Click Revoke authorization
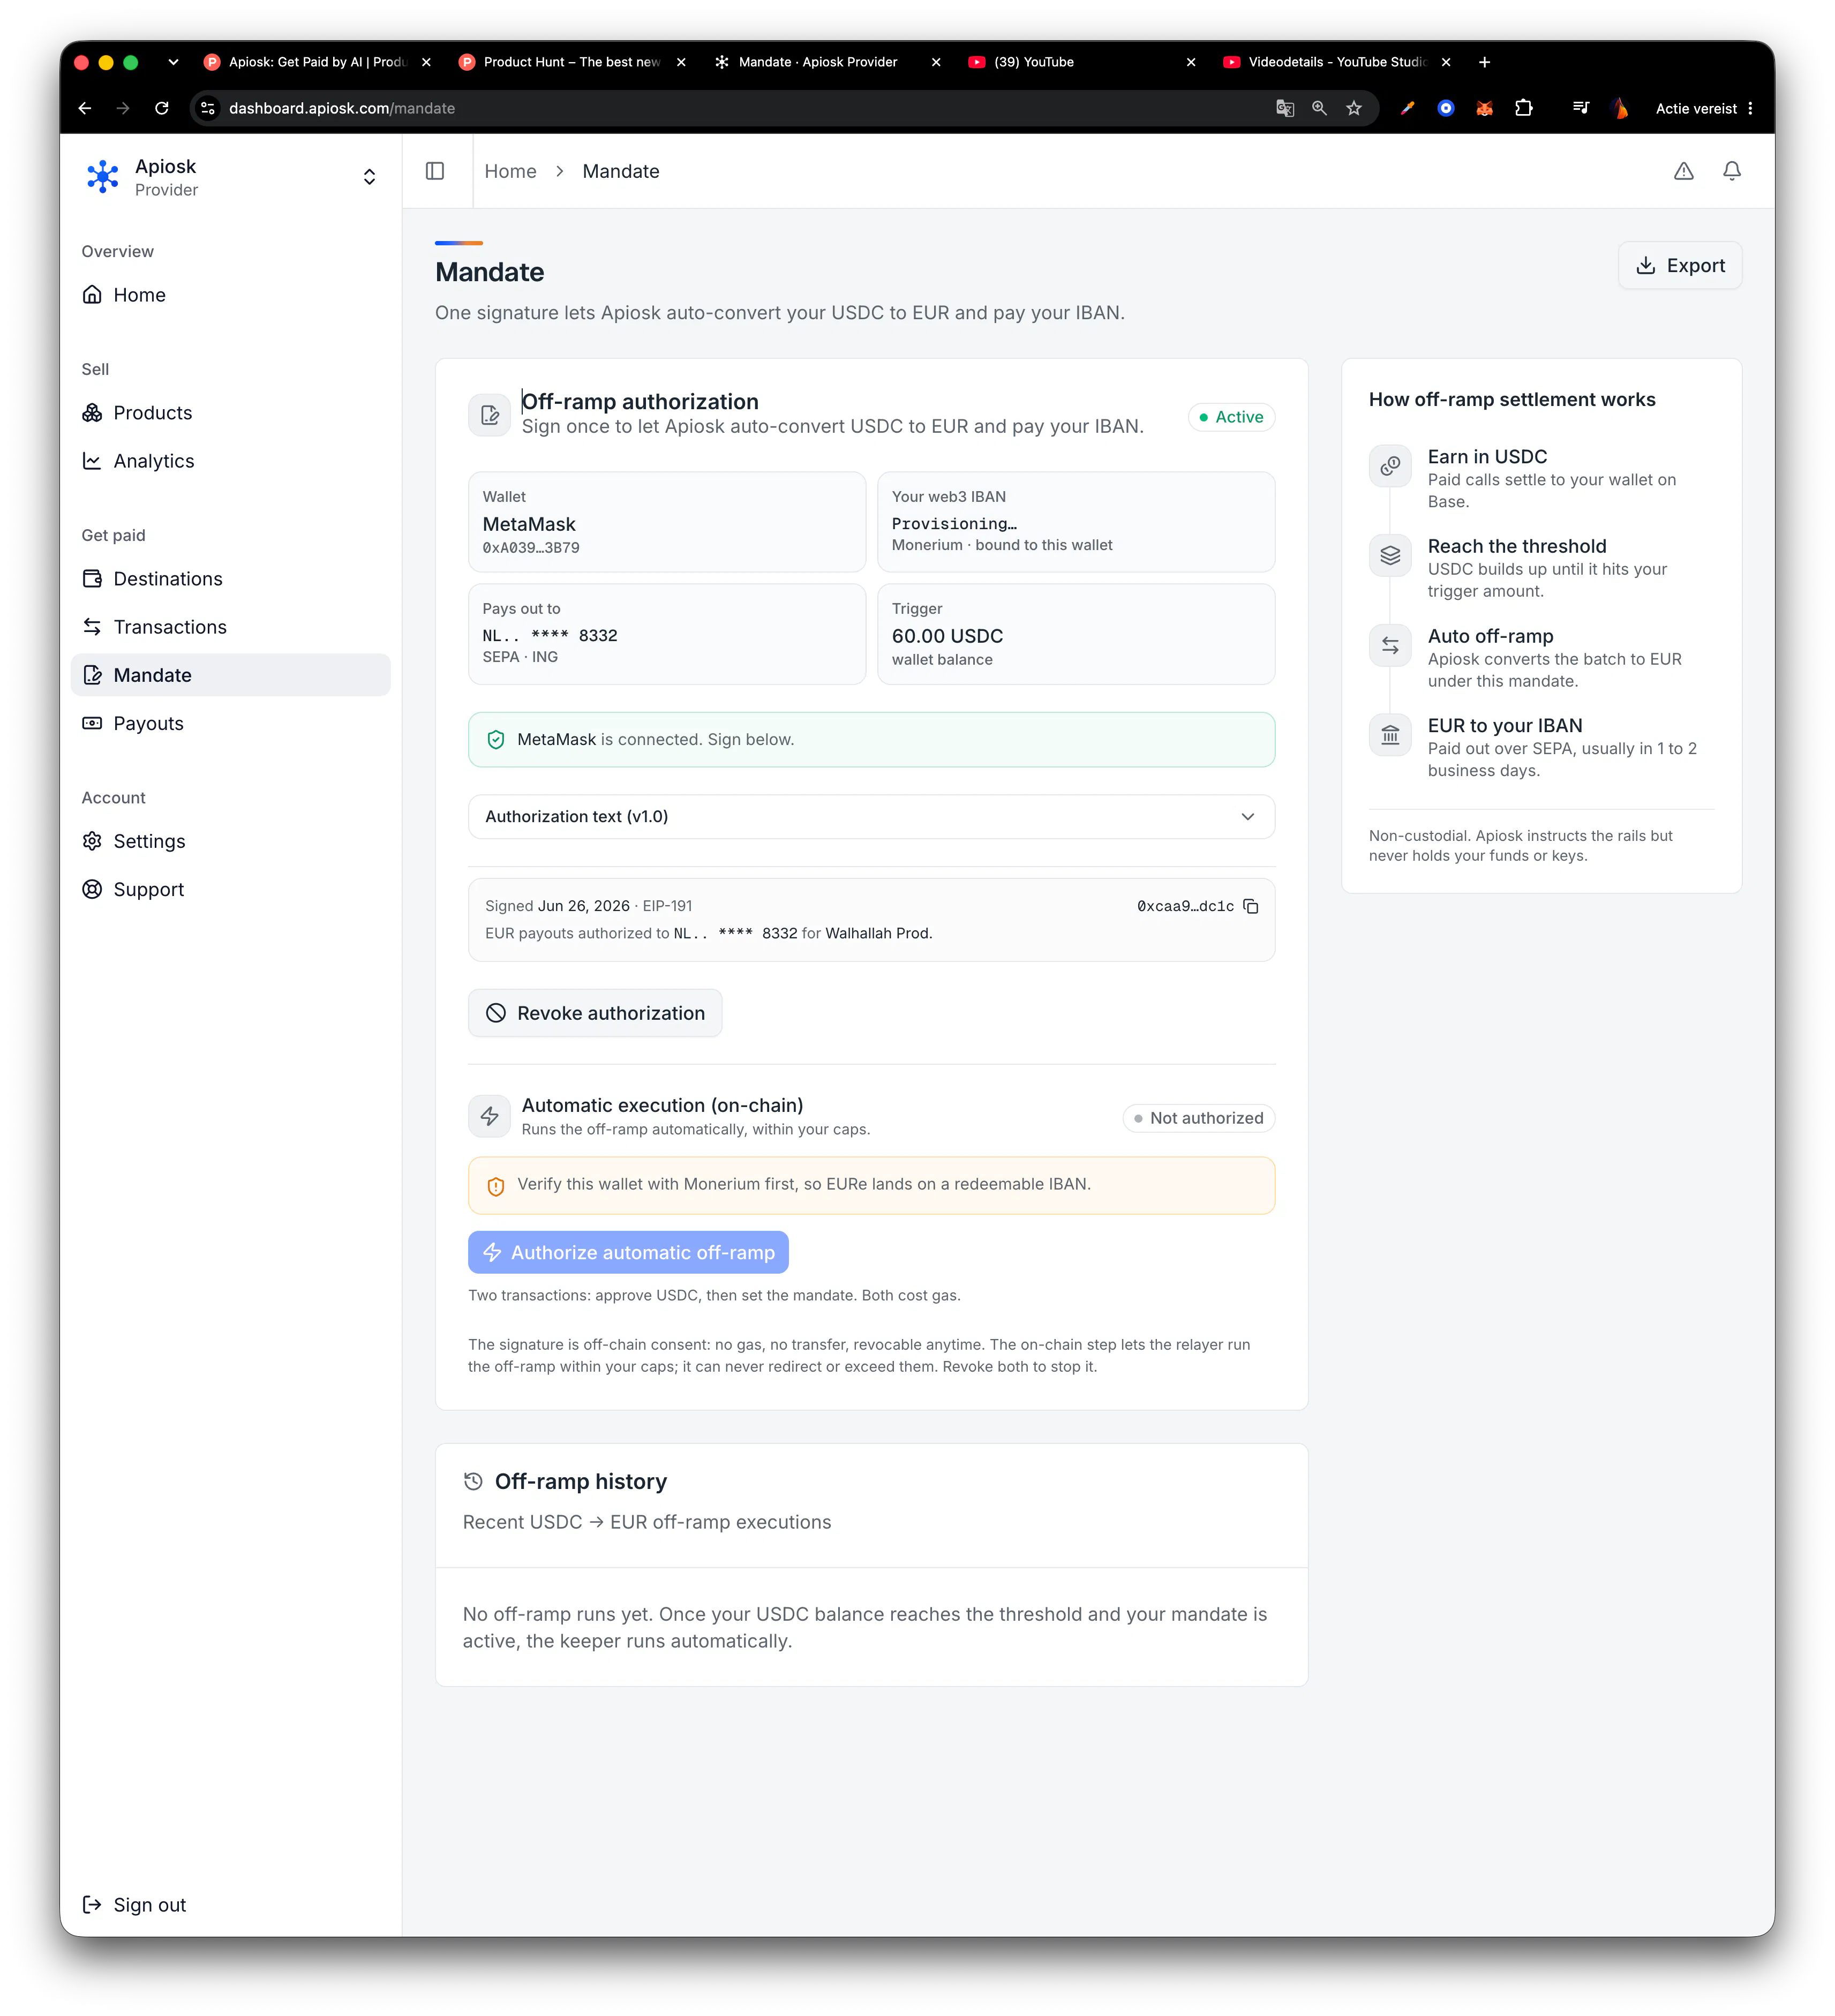 tap(595, 1013)
